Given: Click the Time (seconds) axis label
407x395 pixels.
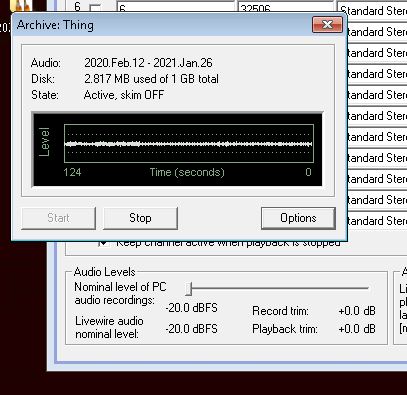Looking at the screenshot, I should 187,172.
